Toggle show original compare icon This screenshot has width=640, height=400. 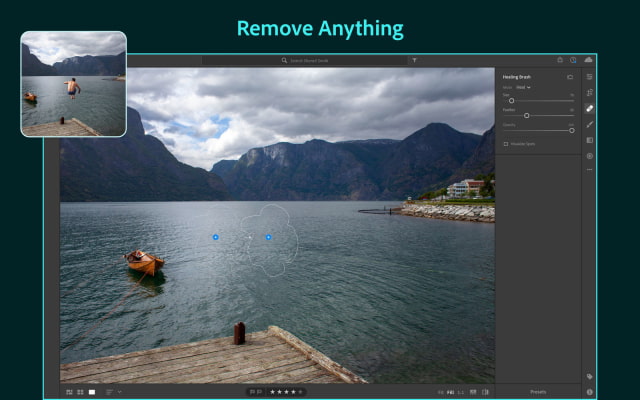485,392
